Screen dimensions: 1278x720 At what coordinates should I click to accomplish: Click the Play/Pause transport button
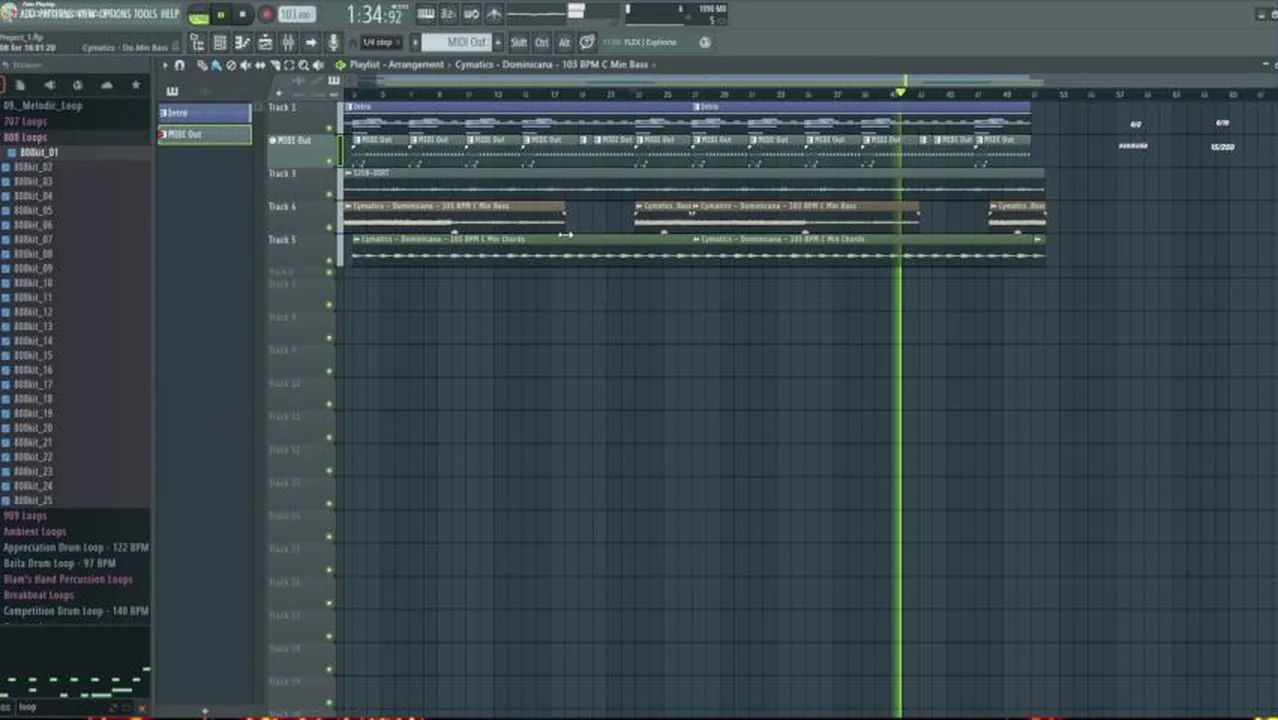[x=220, y=15]
